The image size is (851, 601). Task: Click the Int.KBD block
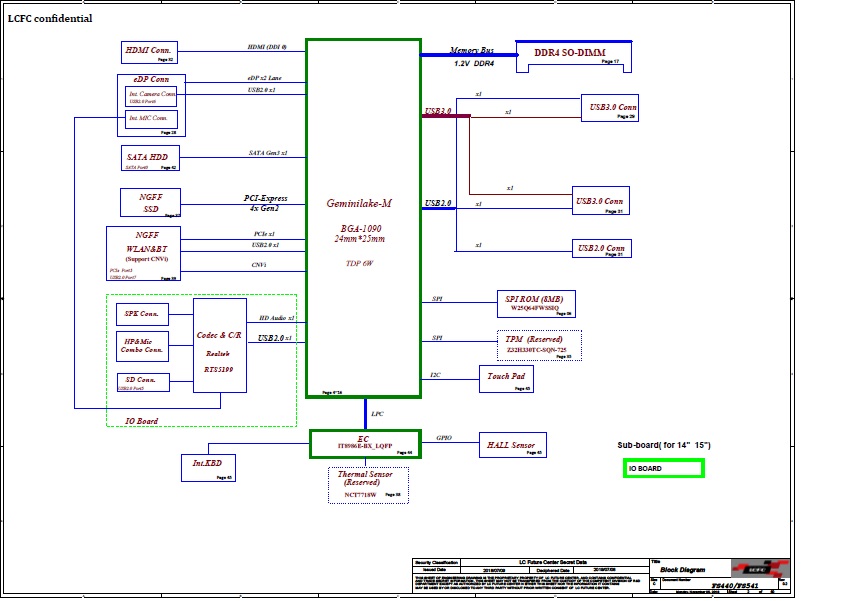click(x=208, y=468)
